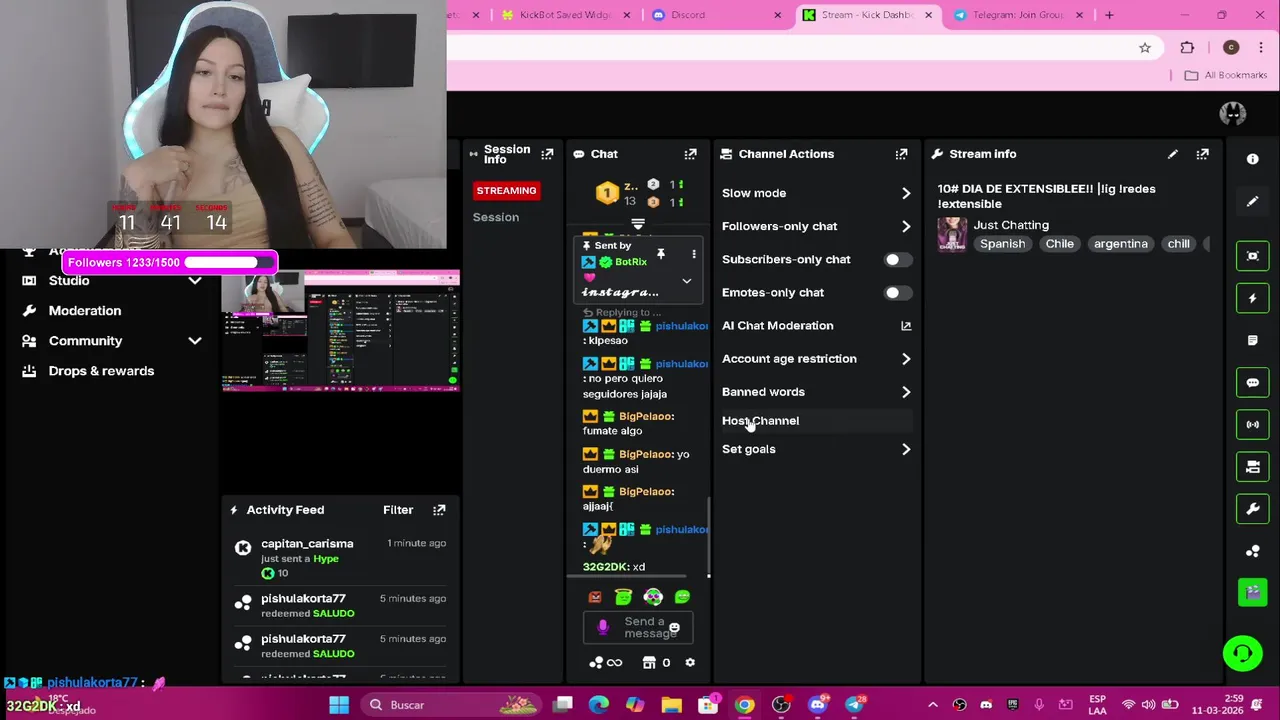Toggle host camera icon in right sidebar

pyautogui.click(x=1252, y=466)
